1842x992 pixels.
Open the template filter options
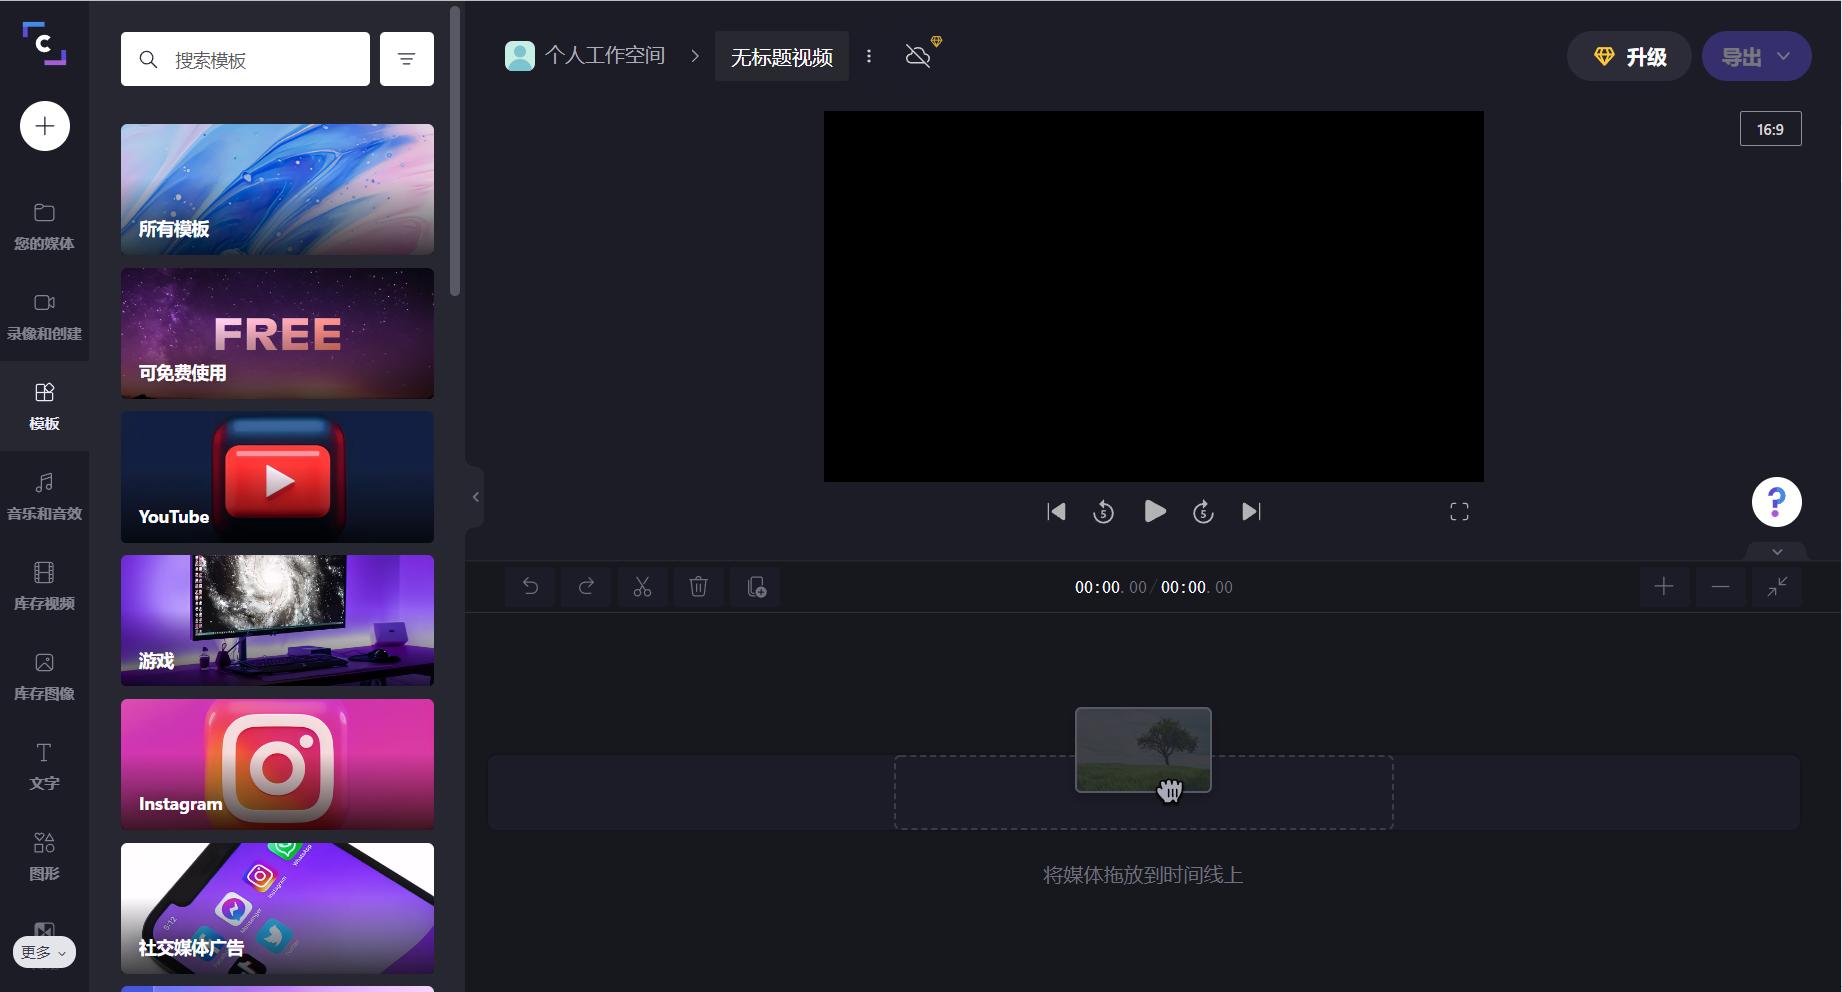tap(406, 58)
